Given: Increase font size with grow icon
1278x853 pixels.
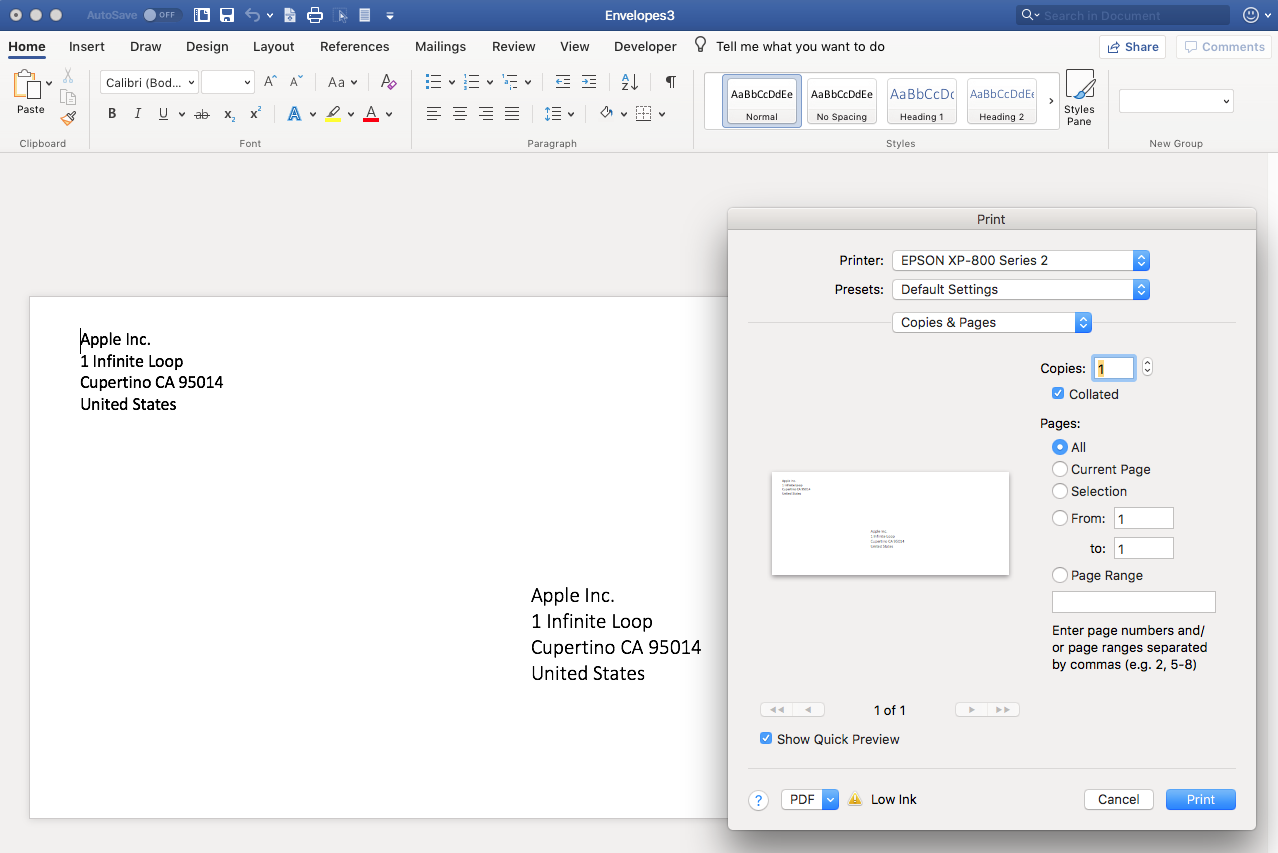Looking at the screenshot, I should click(x=270, y=82).
